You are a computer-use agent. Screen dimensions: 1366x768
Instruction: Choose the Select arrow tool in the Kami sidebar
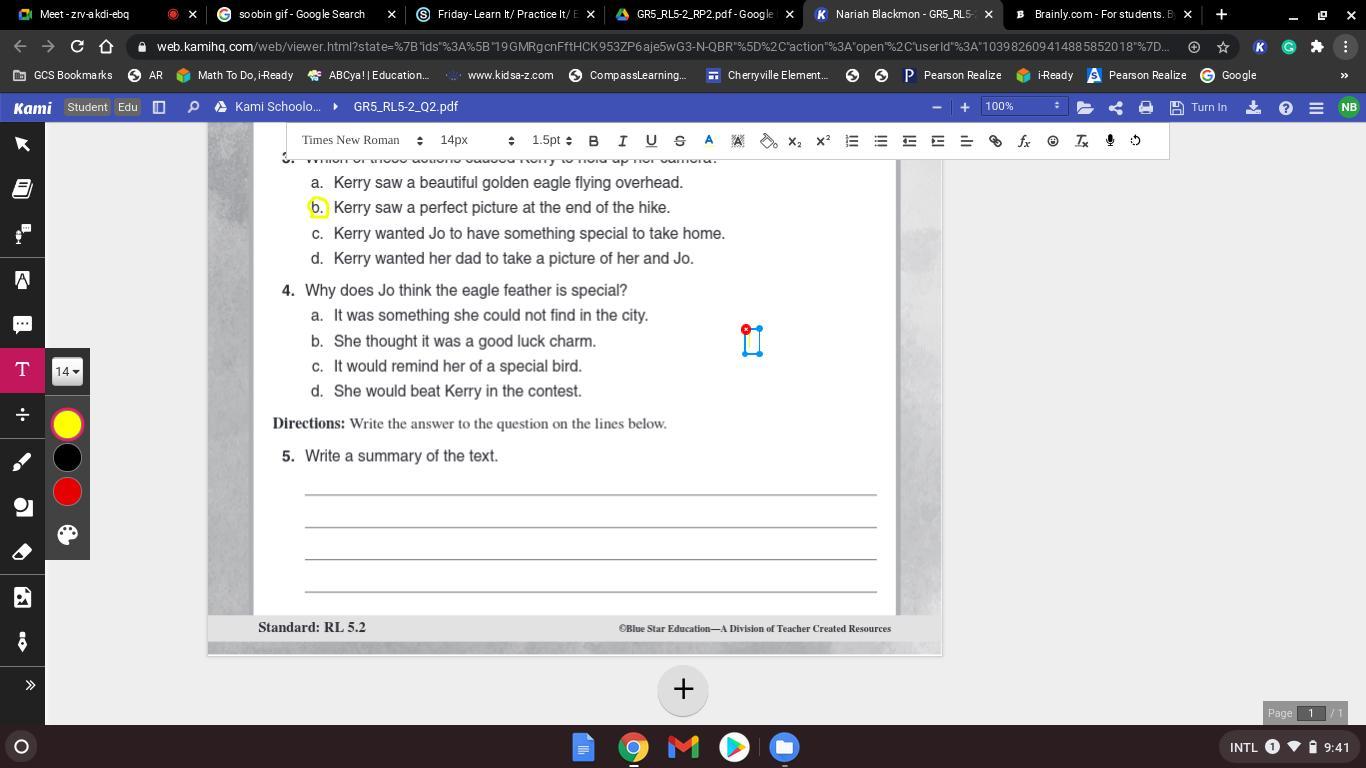22,144
